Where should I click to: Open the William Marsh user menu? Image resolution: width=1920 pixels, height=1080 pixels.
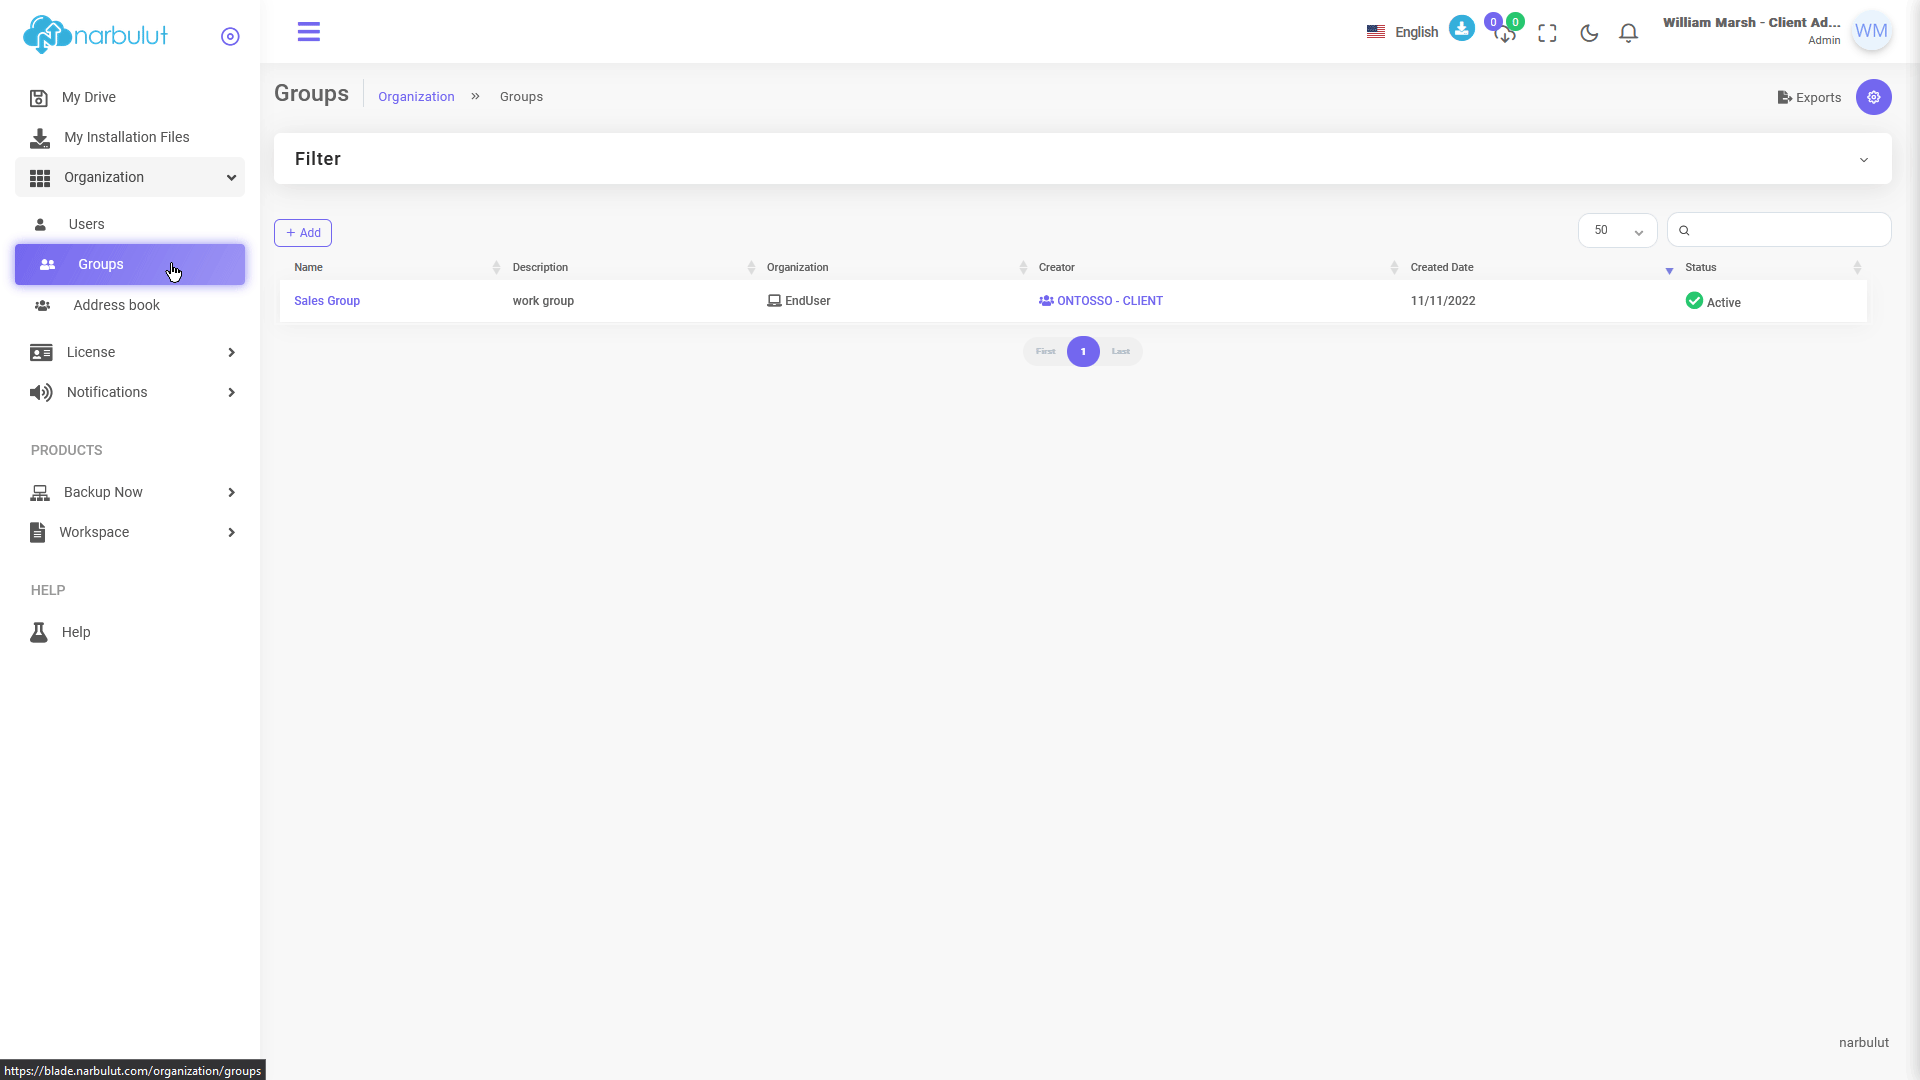point(1751,31)
